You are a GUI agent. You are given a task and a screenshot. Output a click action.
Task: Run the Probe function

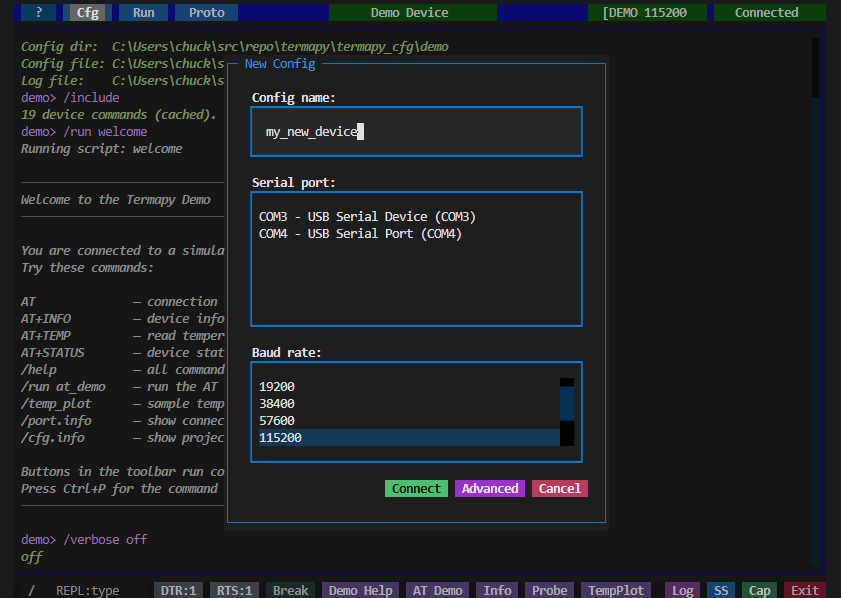pyautogui.click(x=549, y=590)
